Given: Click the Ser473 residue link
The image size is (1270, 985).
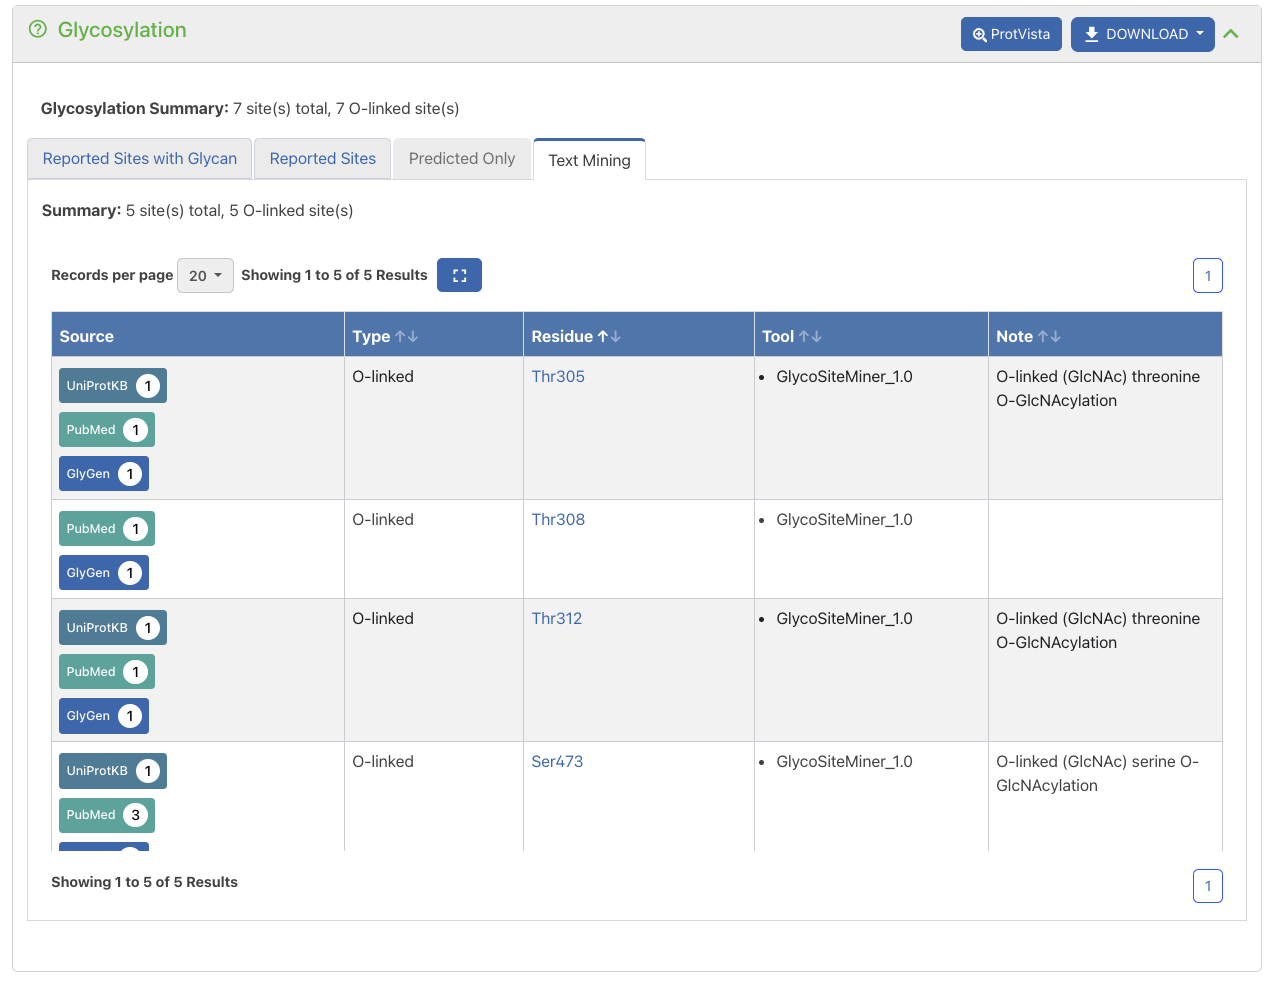Looking at the screenshot, I should coord(557,762).
